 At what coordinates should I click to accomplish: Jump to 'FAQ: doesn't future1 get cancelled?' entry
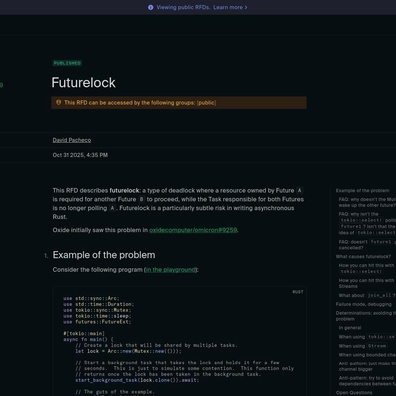tap(367, 245)
